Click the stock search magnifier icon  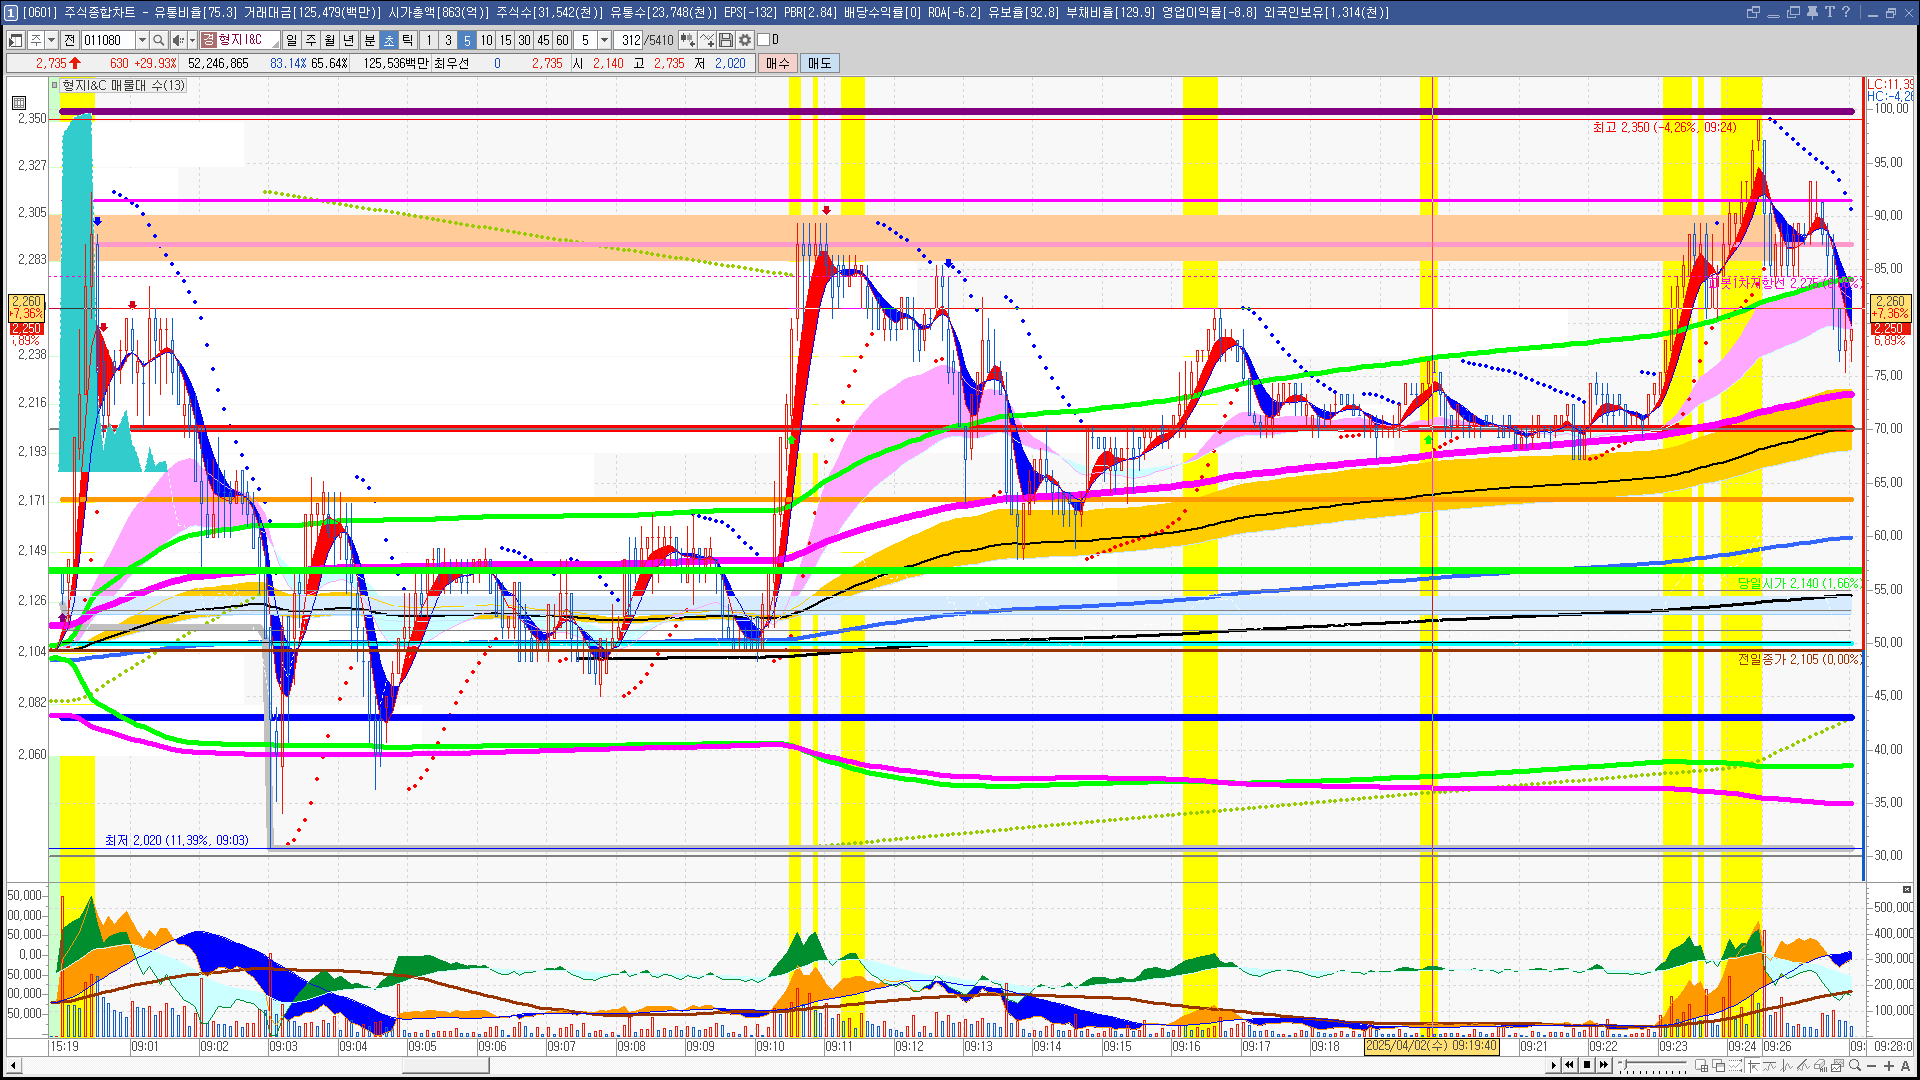[159, 40]
